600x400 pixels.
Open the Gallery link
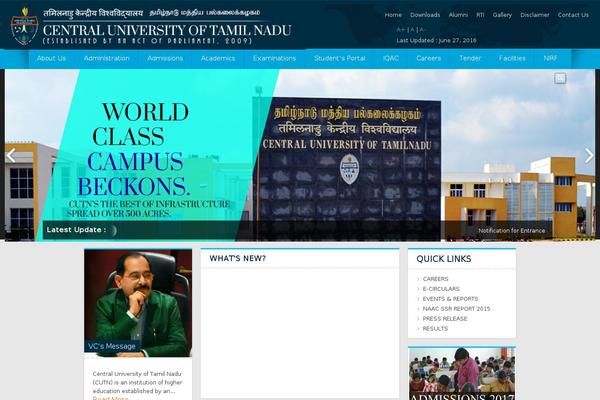[x=502, y=15]
